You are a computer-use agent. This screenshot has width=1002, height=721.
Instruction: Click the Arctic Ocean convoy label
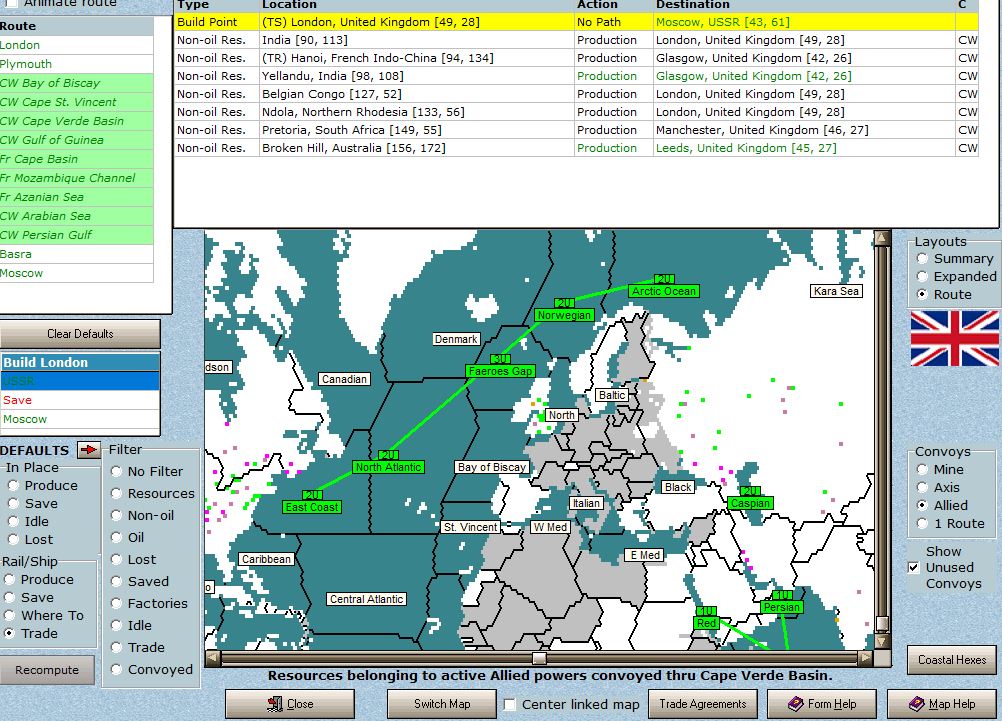point(663,291)
